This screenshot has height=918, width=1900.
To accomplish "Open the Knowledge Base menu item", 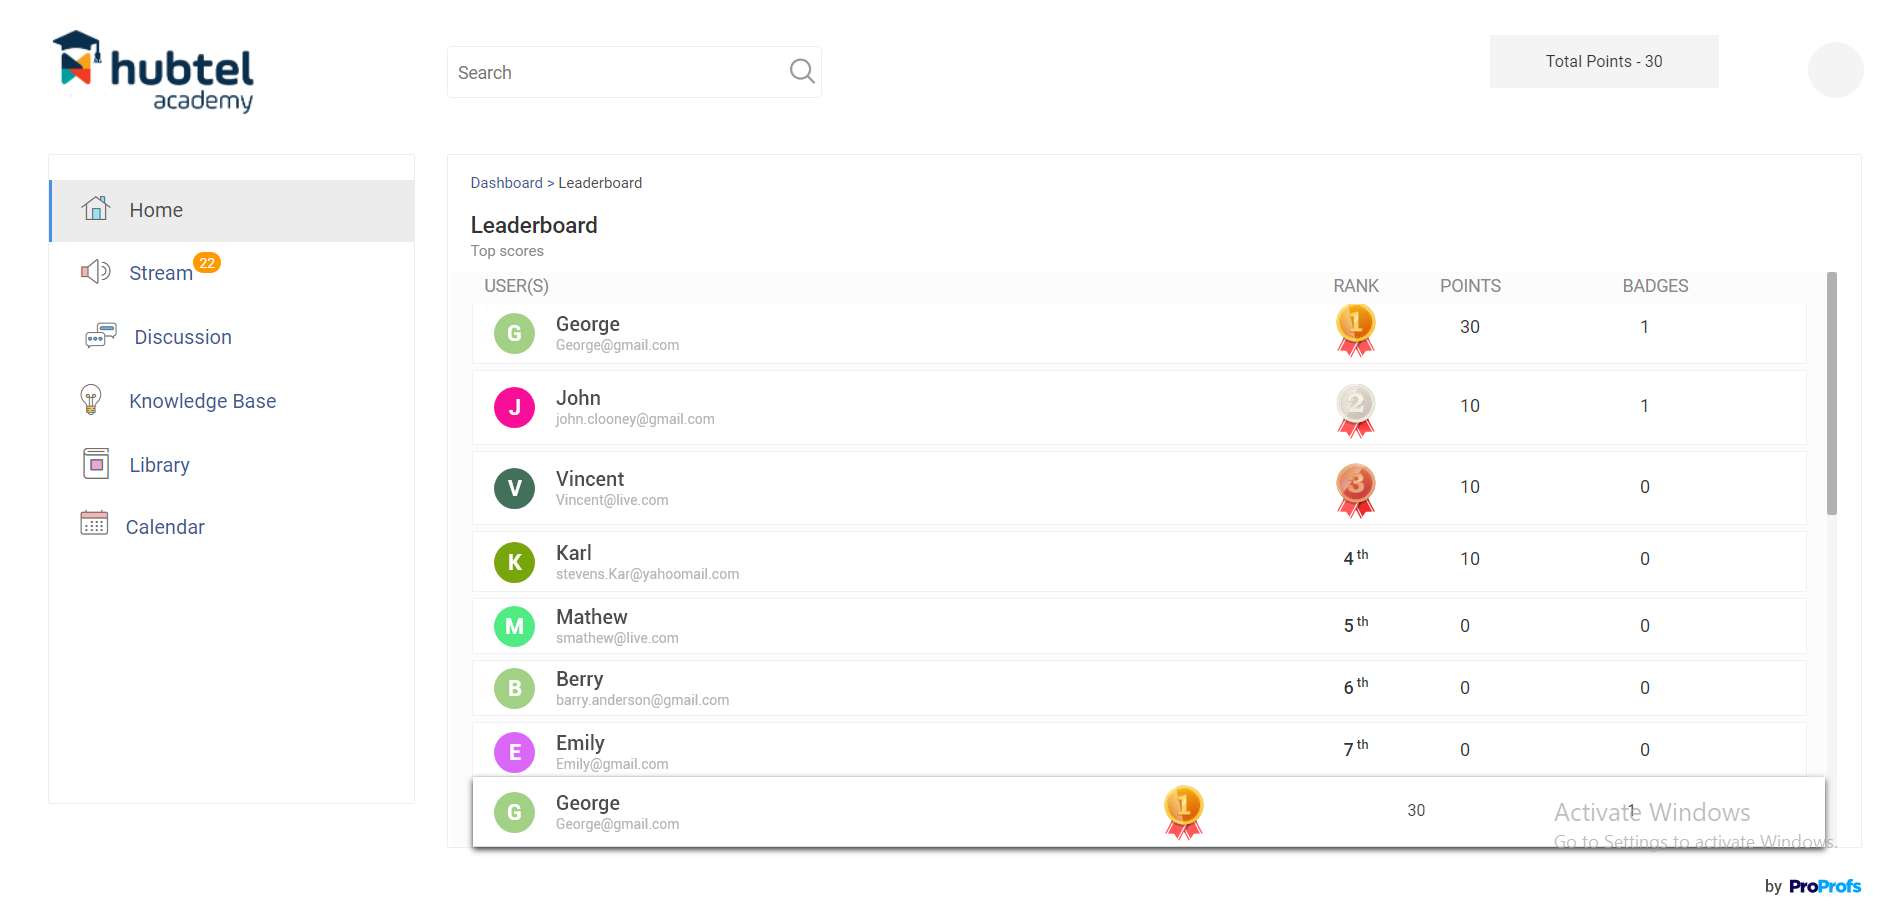I will 202,401.
